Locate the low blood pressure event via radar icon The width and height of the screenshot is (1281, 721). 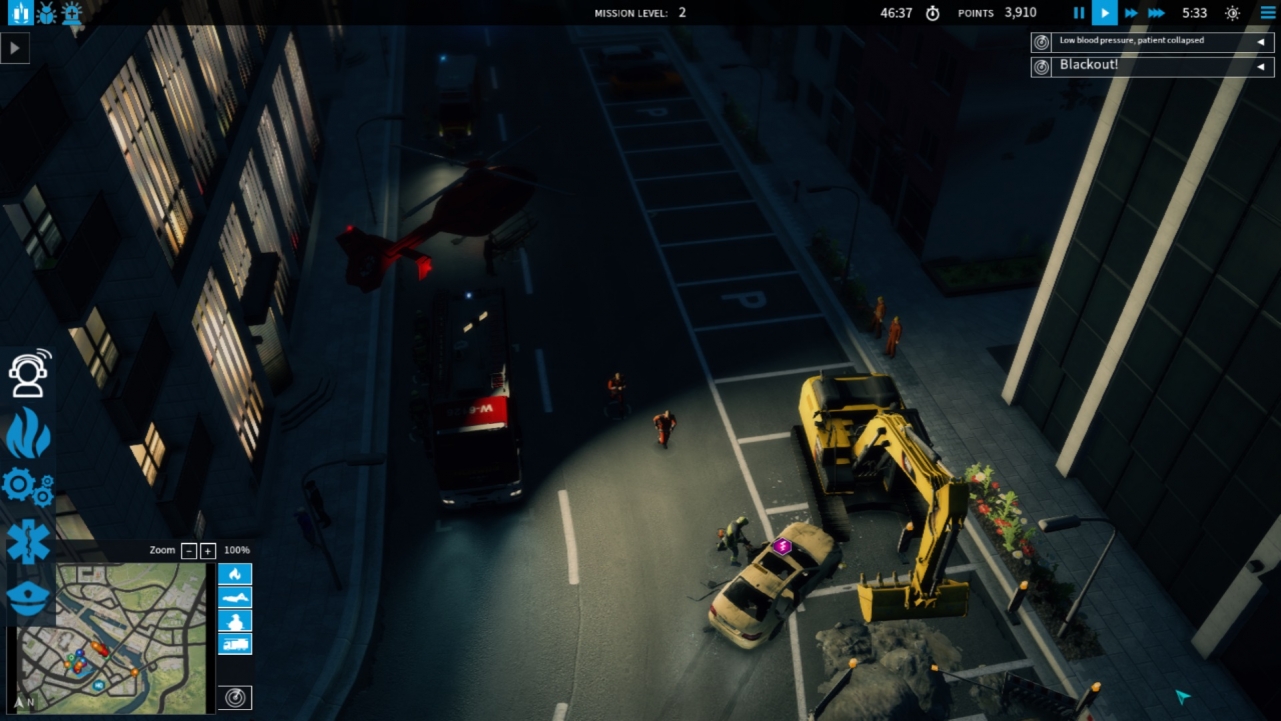pos(1042,42)
